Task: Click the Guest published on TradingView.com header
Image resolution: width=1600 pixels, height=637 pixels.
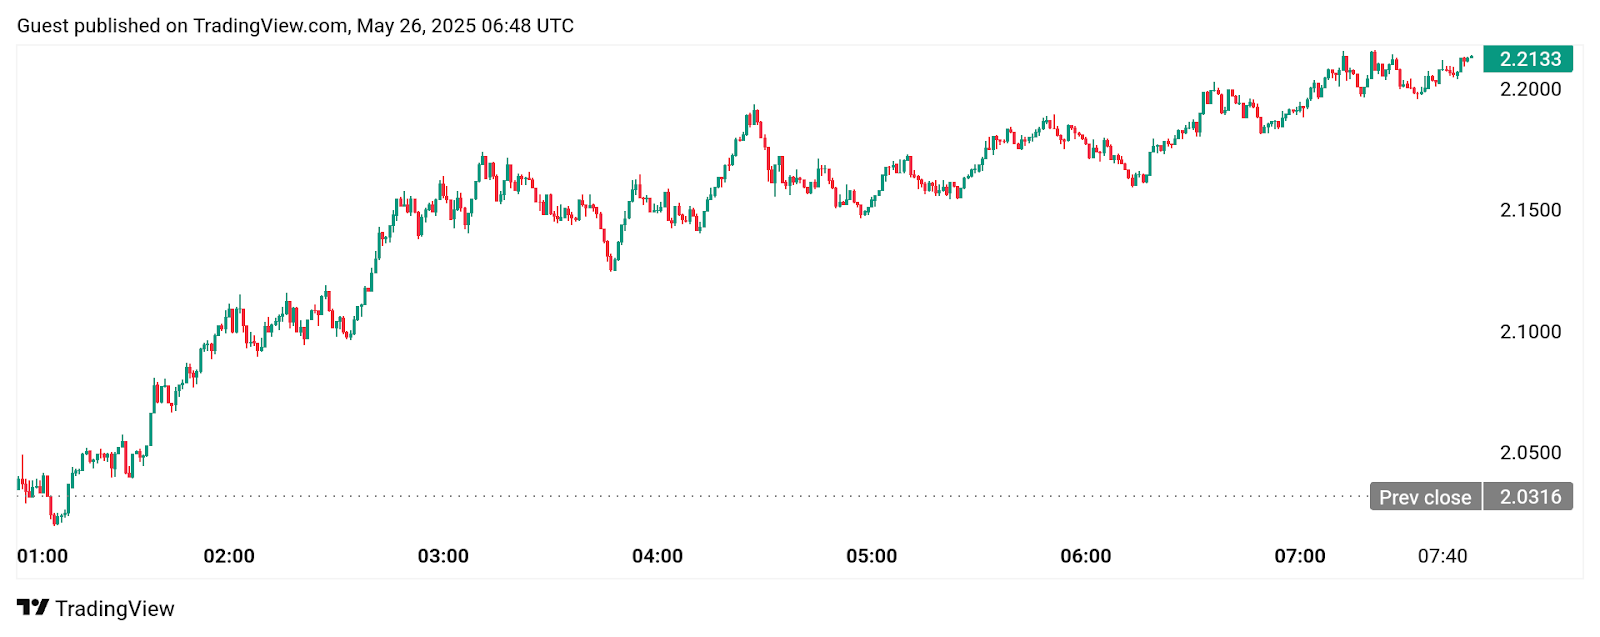Action: [295, 25]
